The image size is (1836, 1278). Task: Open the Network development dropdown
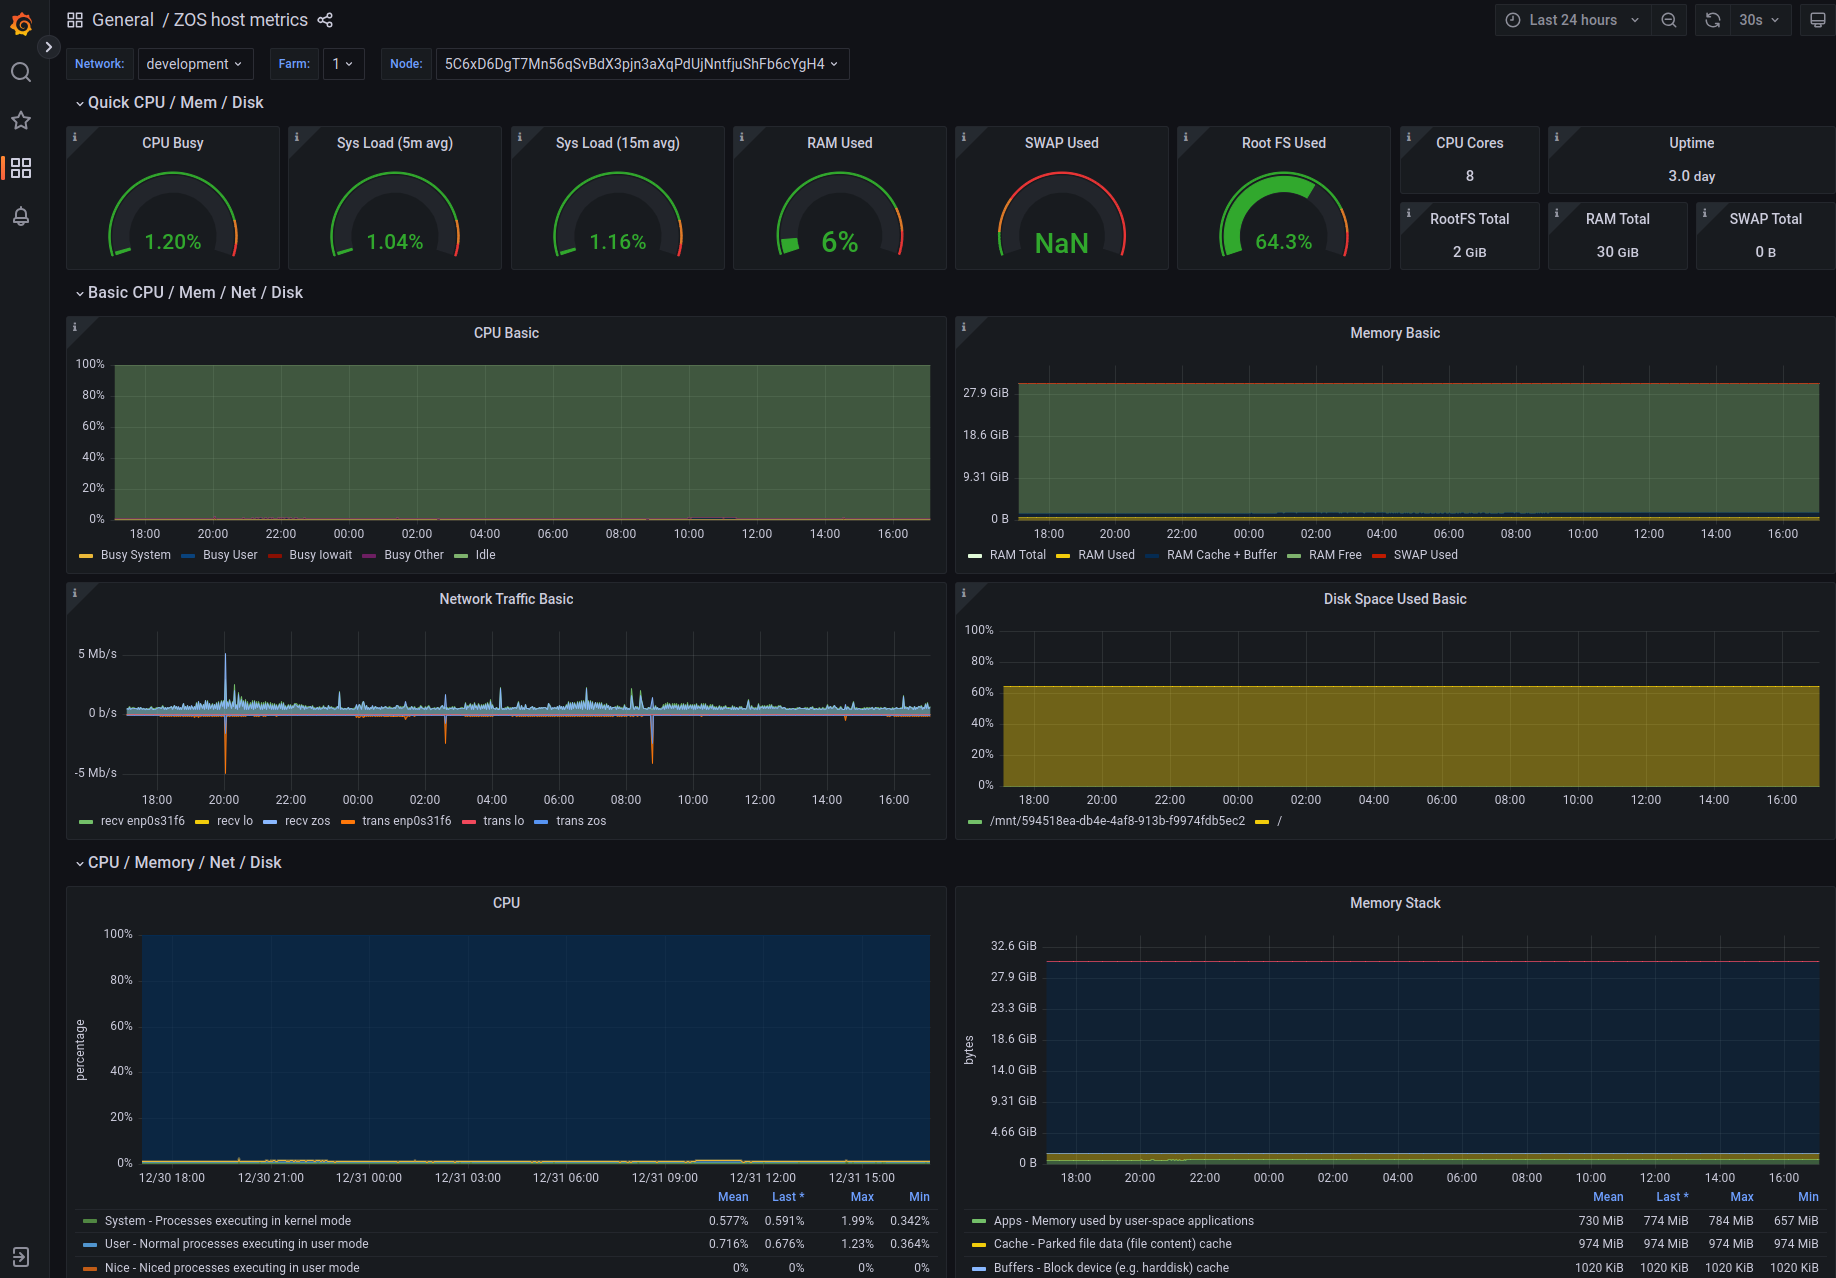(194, 64)
